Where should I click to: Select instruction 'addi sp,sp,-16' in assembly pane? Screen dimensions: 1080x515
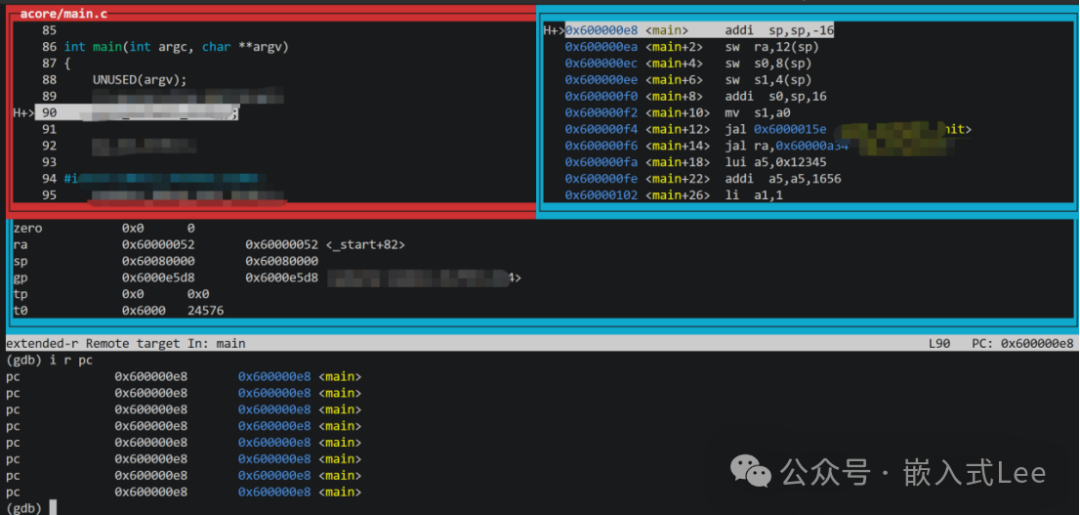pyautogui.click(x=780, y=30)
